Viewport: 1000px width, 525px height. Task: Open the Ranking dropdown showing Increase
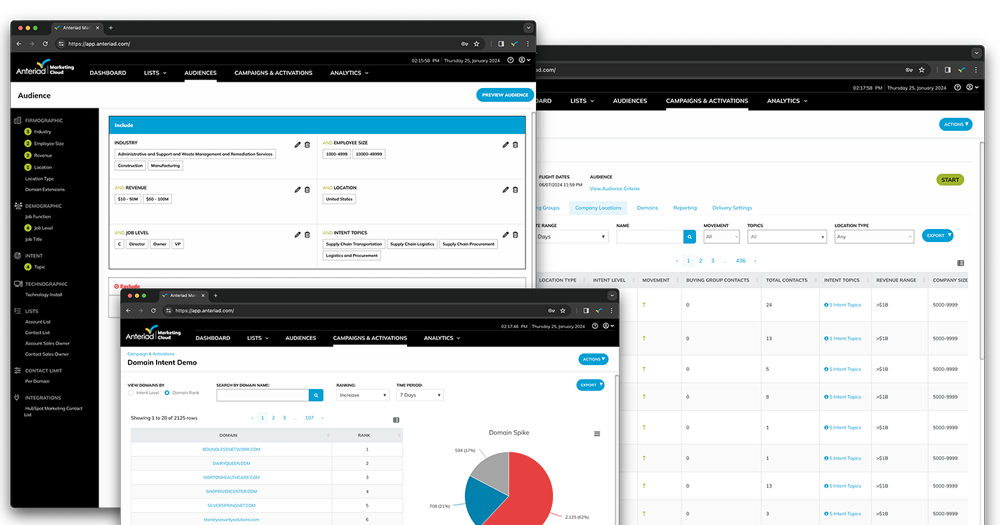click(x=362, y=396)
